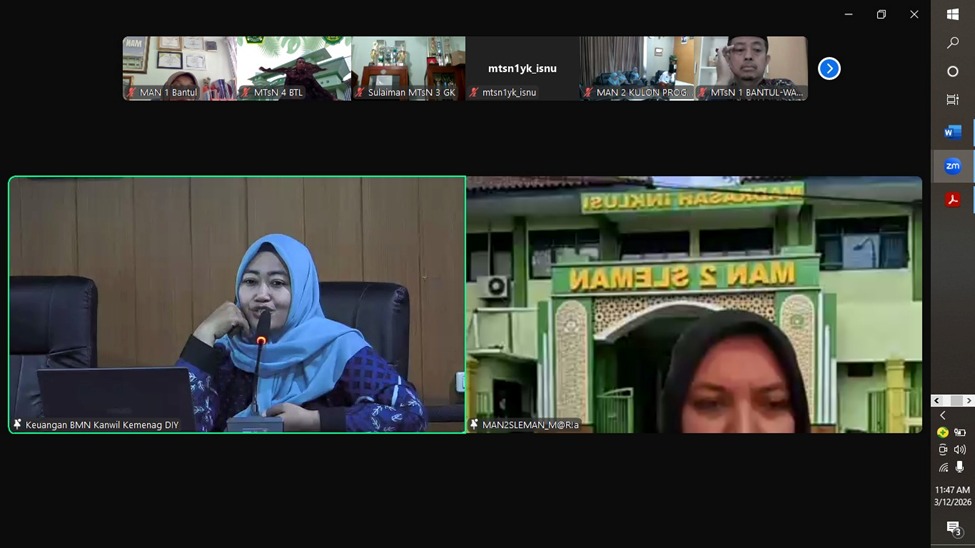
Task: Open Adobe Acrobat from the taskbar
Action: tap(952, 200)
